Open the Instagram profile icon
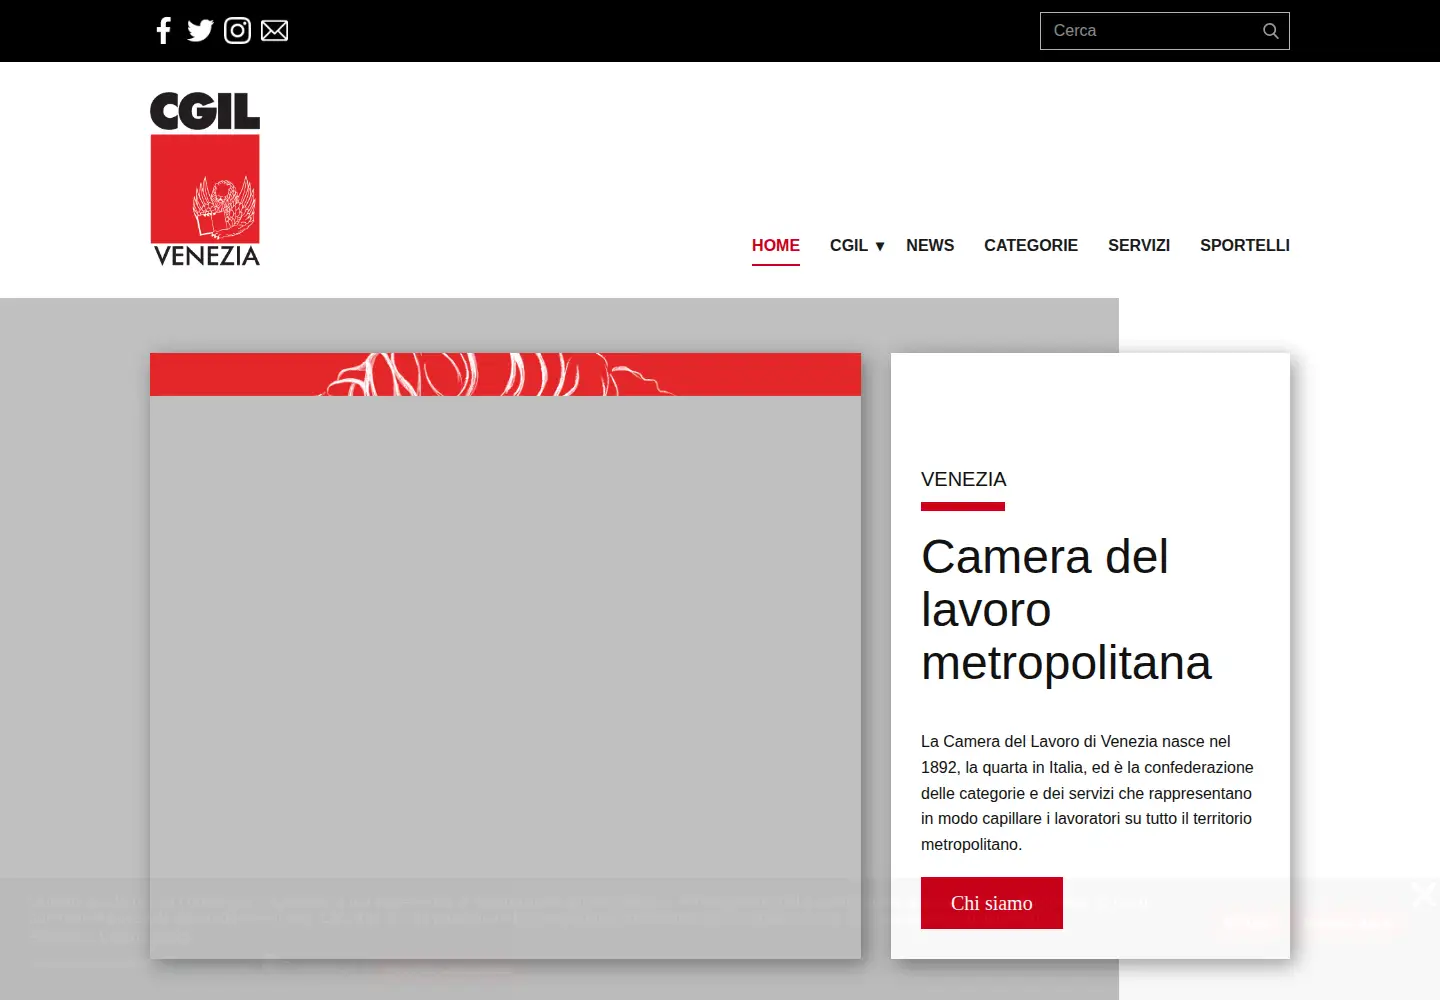Image resolution: width=1440 pixels, height=1000 pixels. coord(237,31)
